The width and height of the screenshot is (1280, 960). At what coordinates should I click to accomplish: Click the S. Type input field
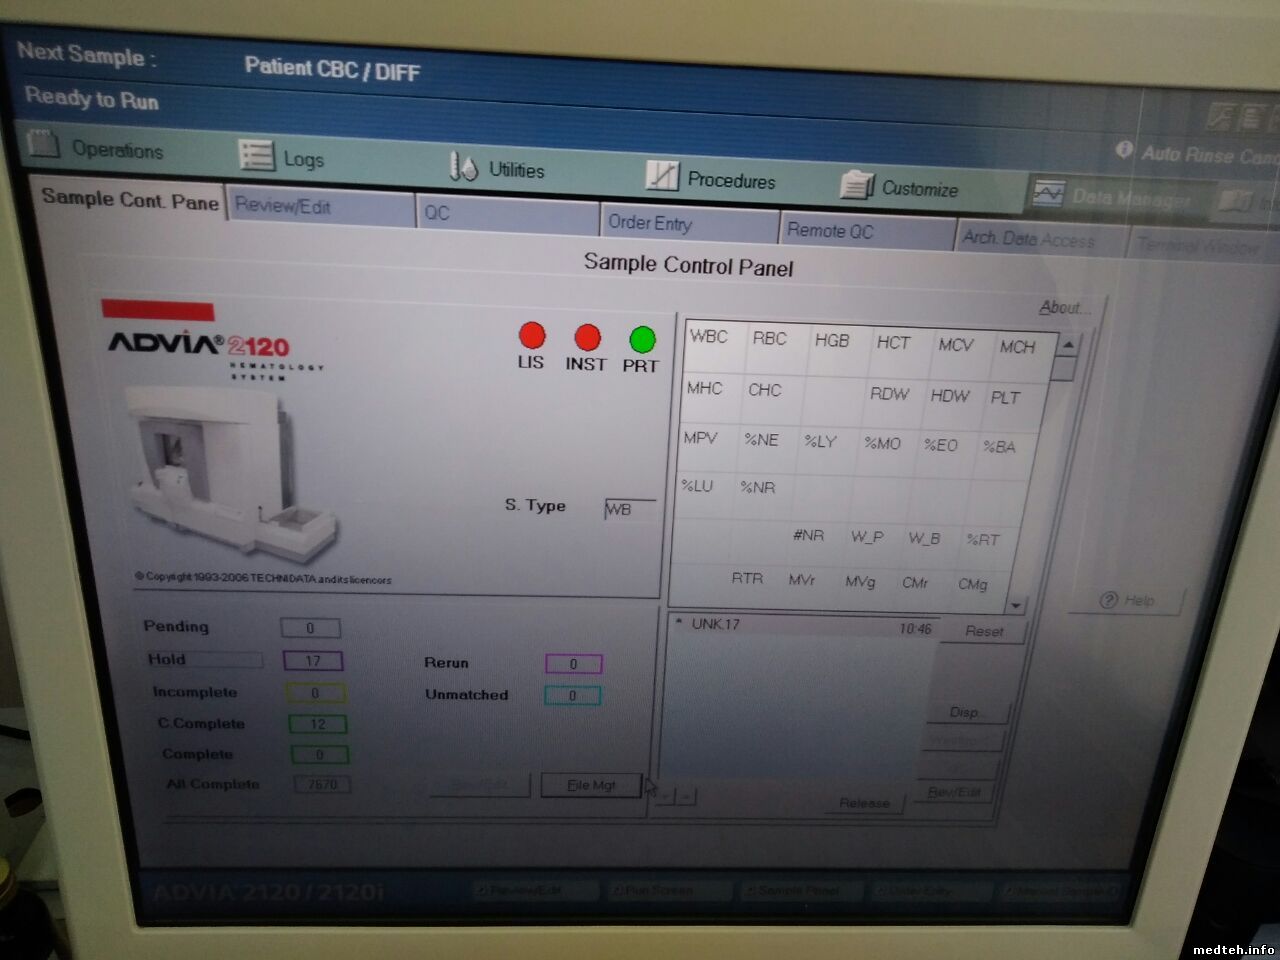pos(630,510)
